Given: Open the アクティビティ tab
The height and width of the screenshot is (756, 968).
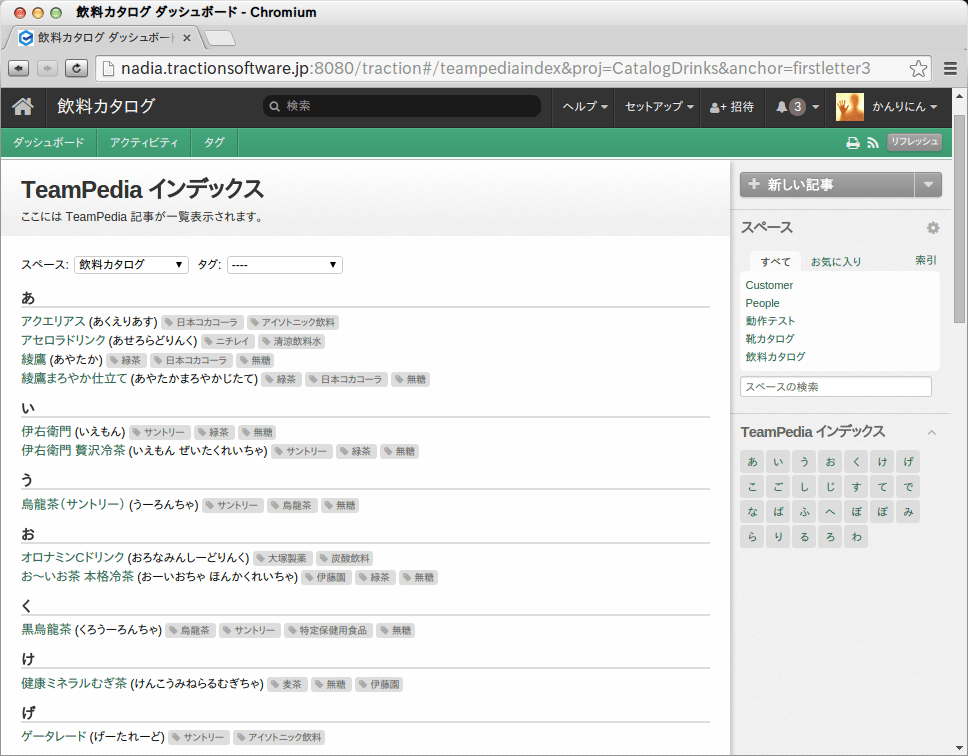Looking at the screenshot, I should (x=144, y=143).
